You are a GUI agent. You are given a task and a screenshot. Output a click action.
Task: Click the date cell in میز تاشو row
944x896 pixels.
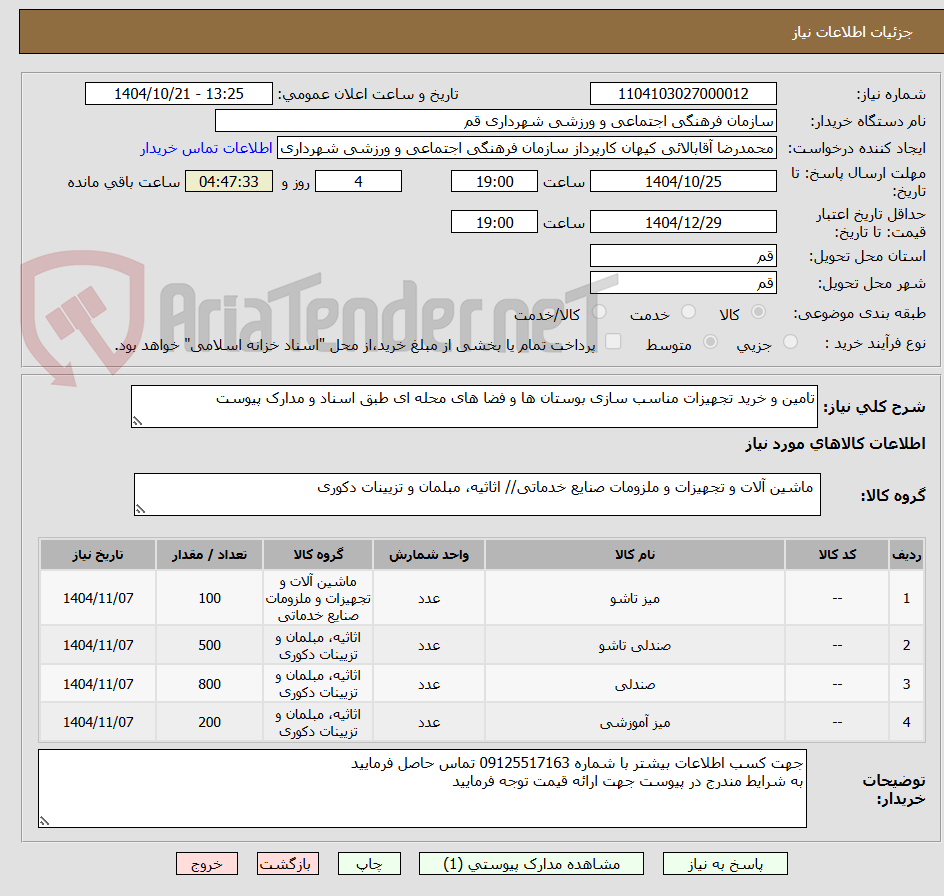coord(98,598)
